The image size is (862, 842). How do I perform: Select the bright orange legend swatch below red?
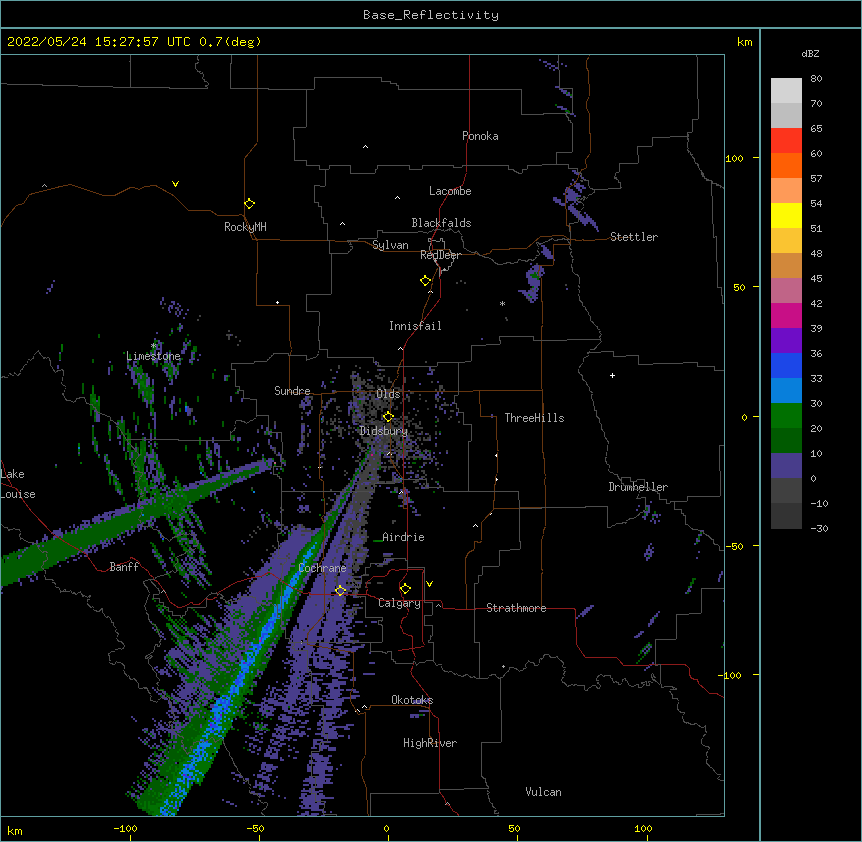click(786, 165)
